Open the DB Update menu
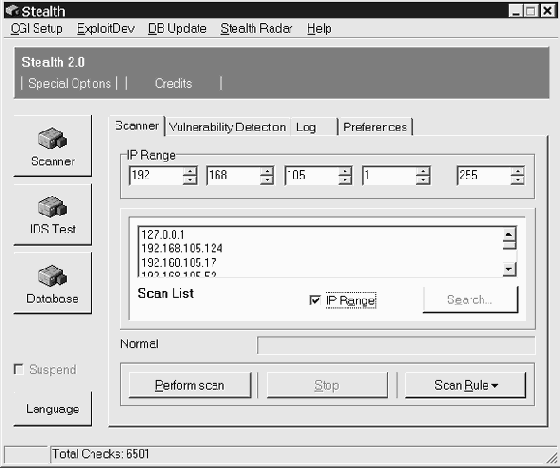This screenshot has height=468, width=560. tap(177, 29)
